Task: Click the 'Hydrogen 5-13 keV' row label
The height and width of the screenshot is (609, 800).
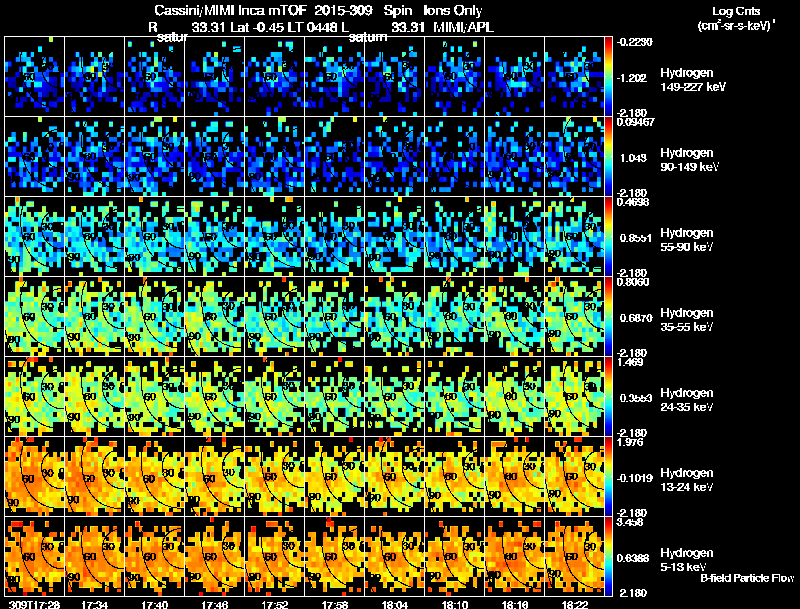Action: pyautogui.click(x=687, y=560)
